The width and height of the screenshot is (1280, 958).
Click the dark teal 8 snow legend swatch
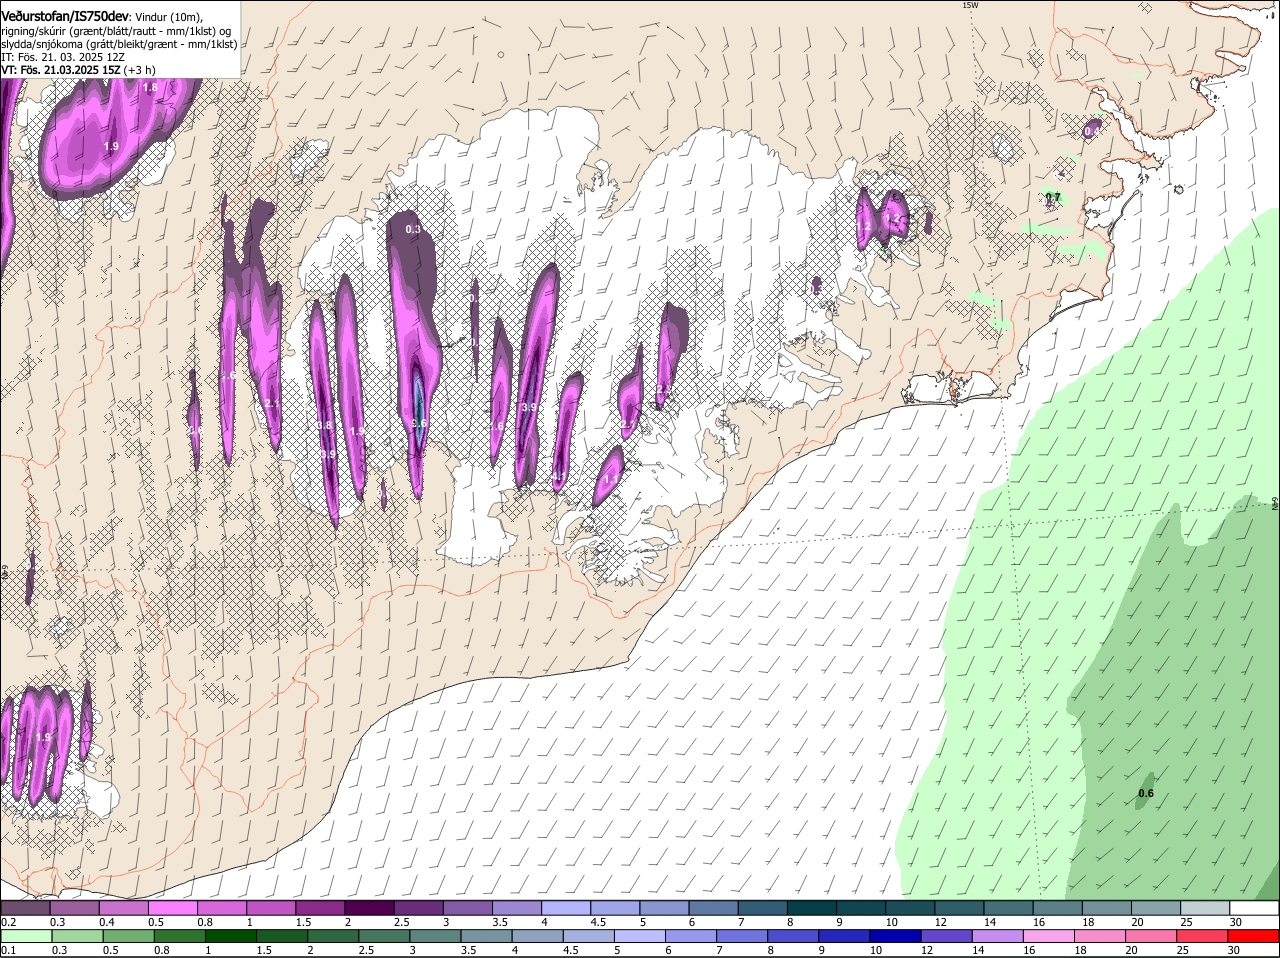(811, 908)
